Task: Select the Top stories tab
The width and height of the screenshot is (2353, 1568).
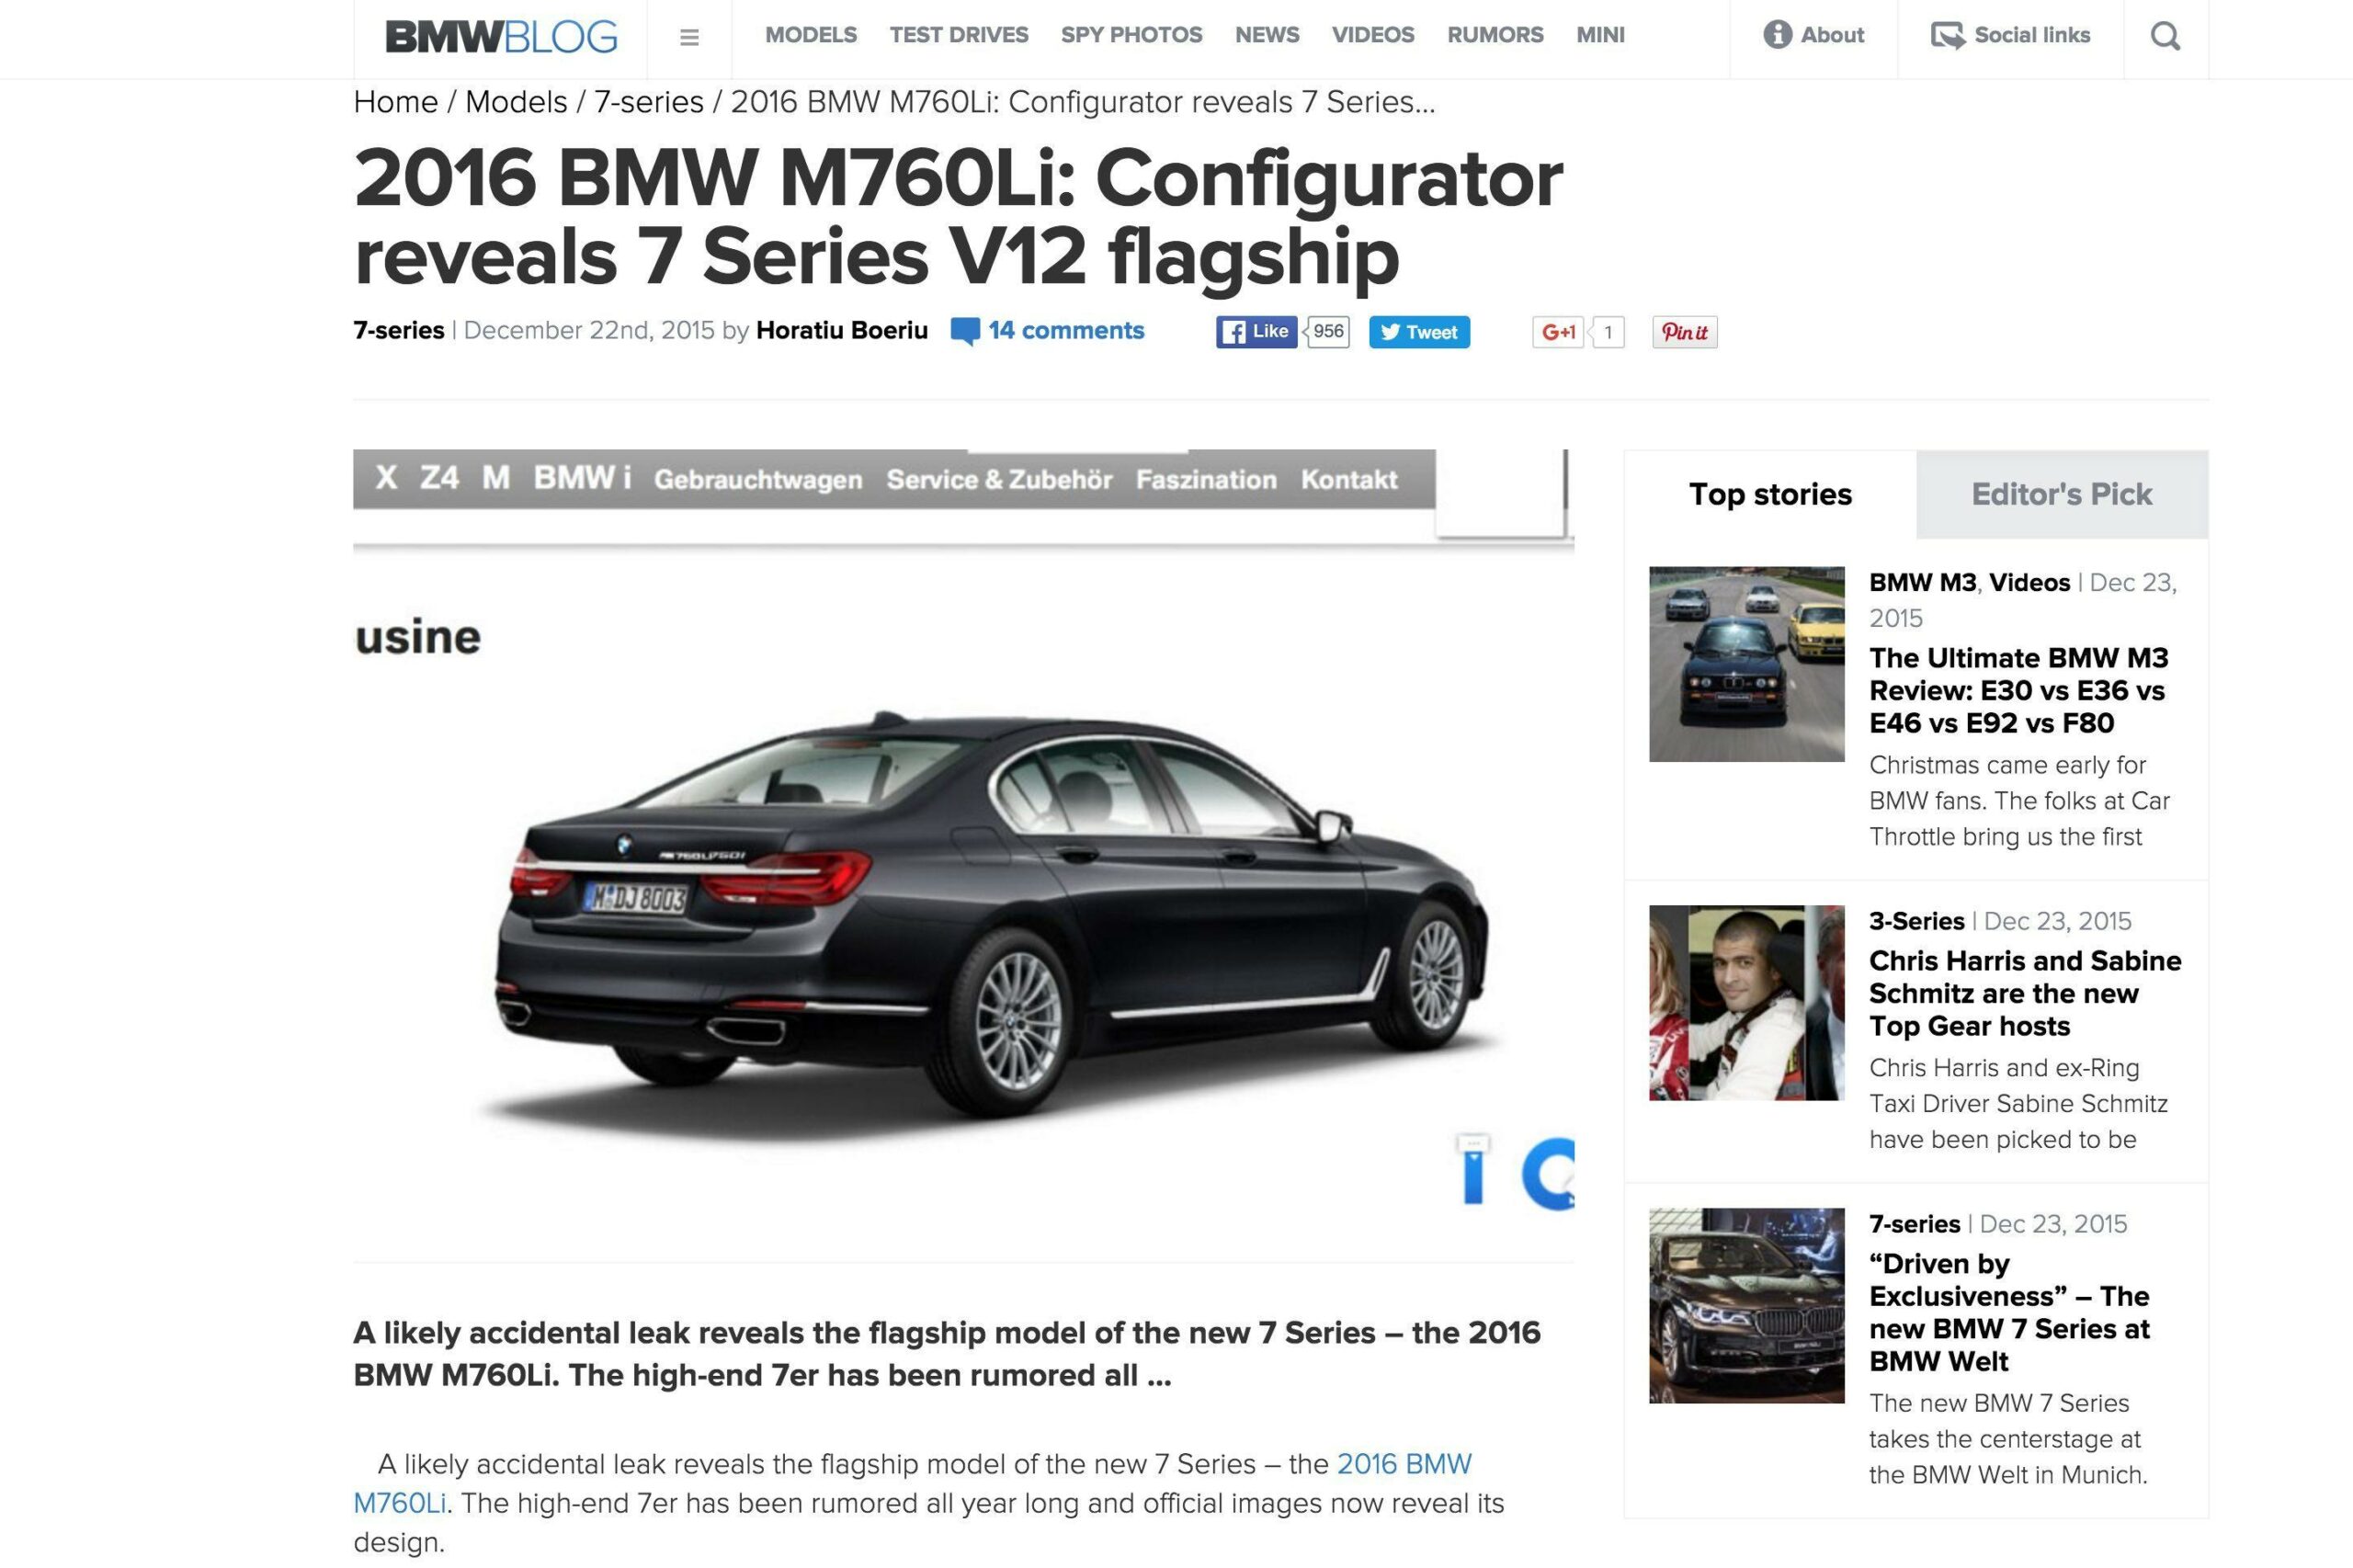Action: (x=1770, y=494)
